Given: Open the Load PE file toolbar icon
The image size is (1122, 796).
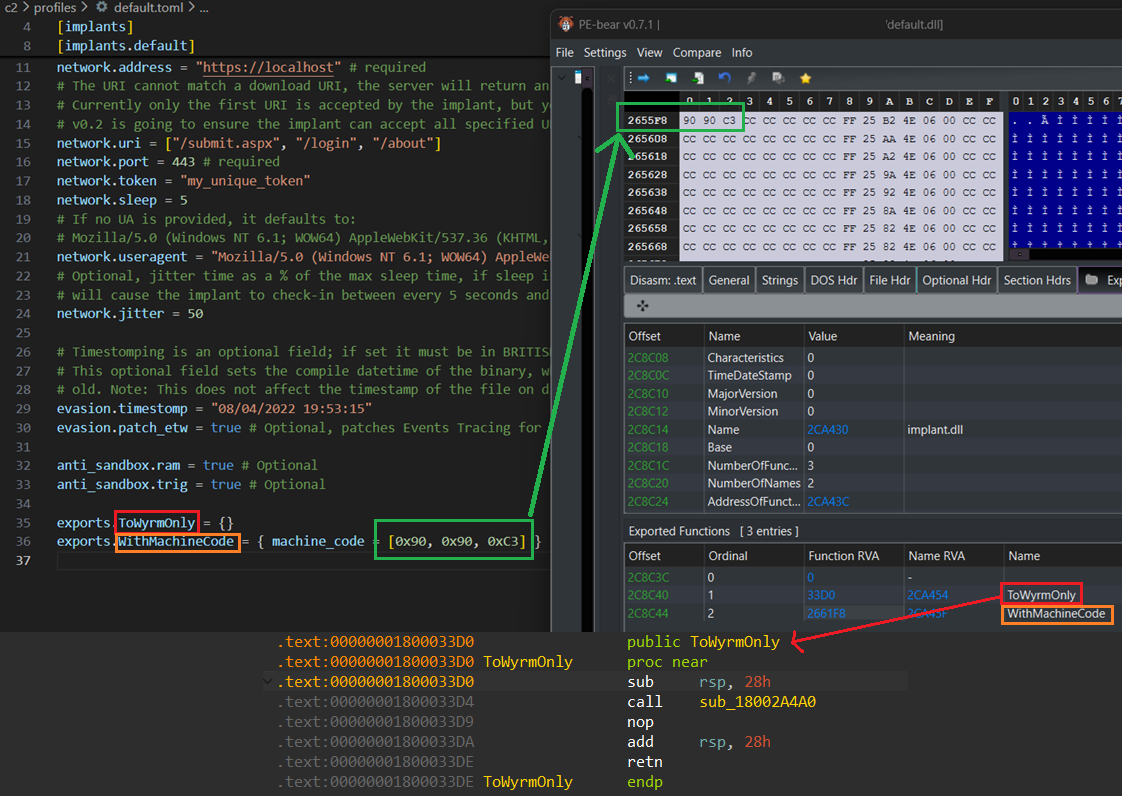Looking at the screenshot, I should coord(671,77).
